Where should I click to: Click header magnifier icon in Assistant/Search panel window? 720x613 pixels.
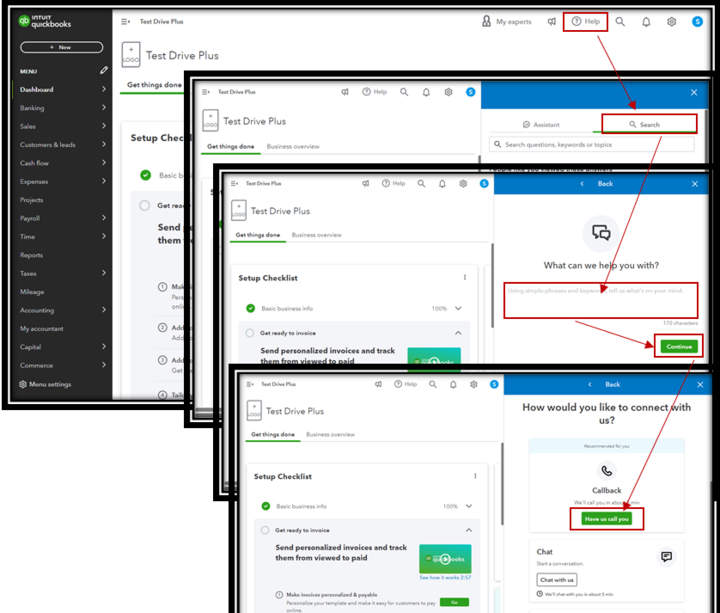(x=404, y=92)
